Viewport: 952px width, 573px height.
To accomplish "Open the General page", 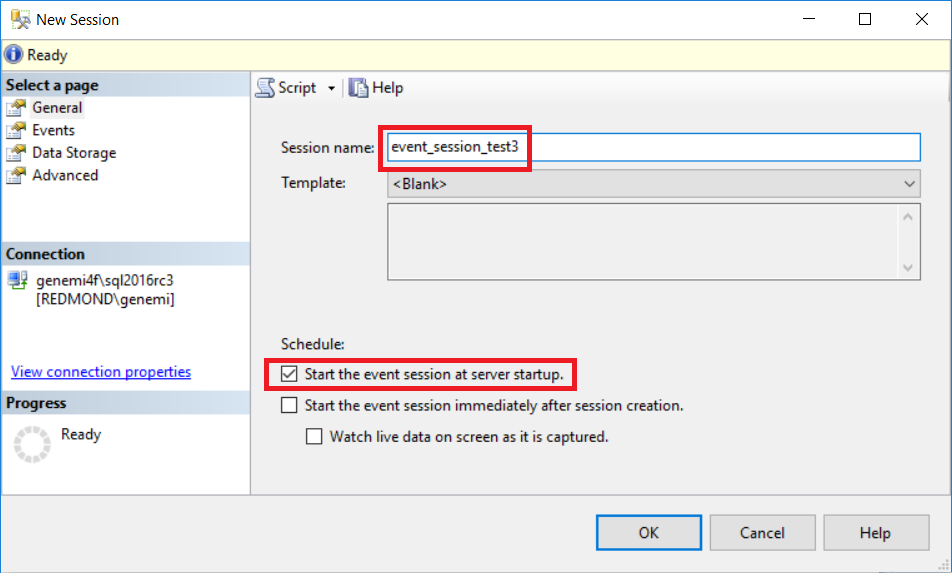I will point(57,108).
